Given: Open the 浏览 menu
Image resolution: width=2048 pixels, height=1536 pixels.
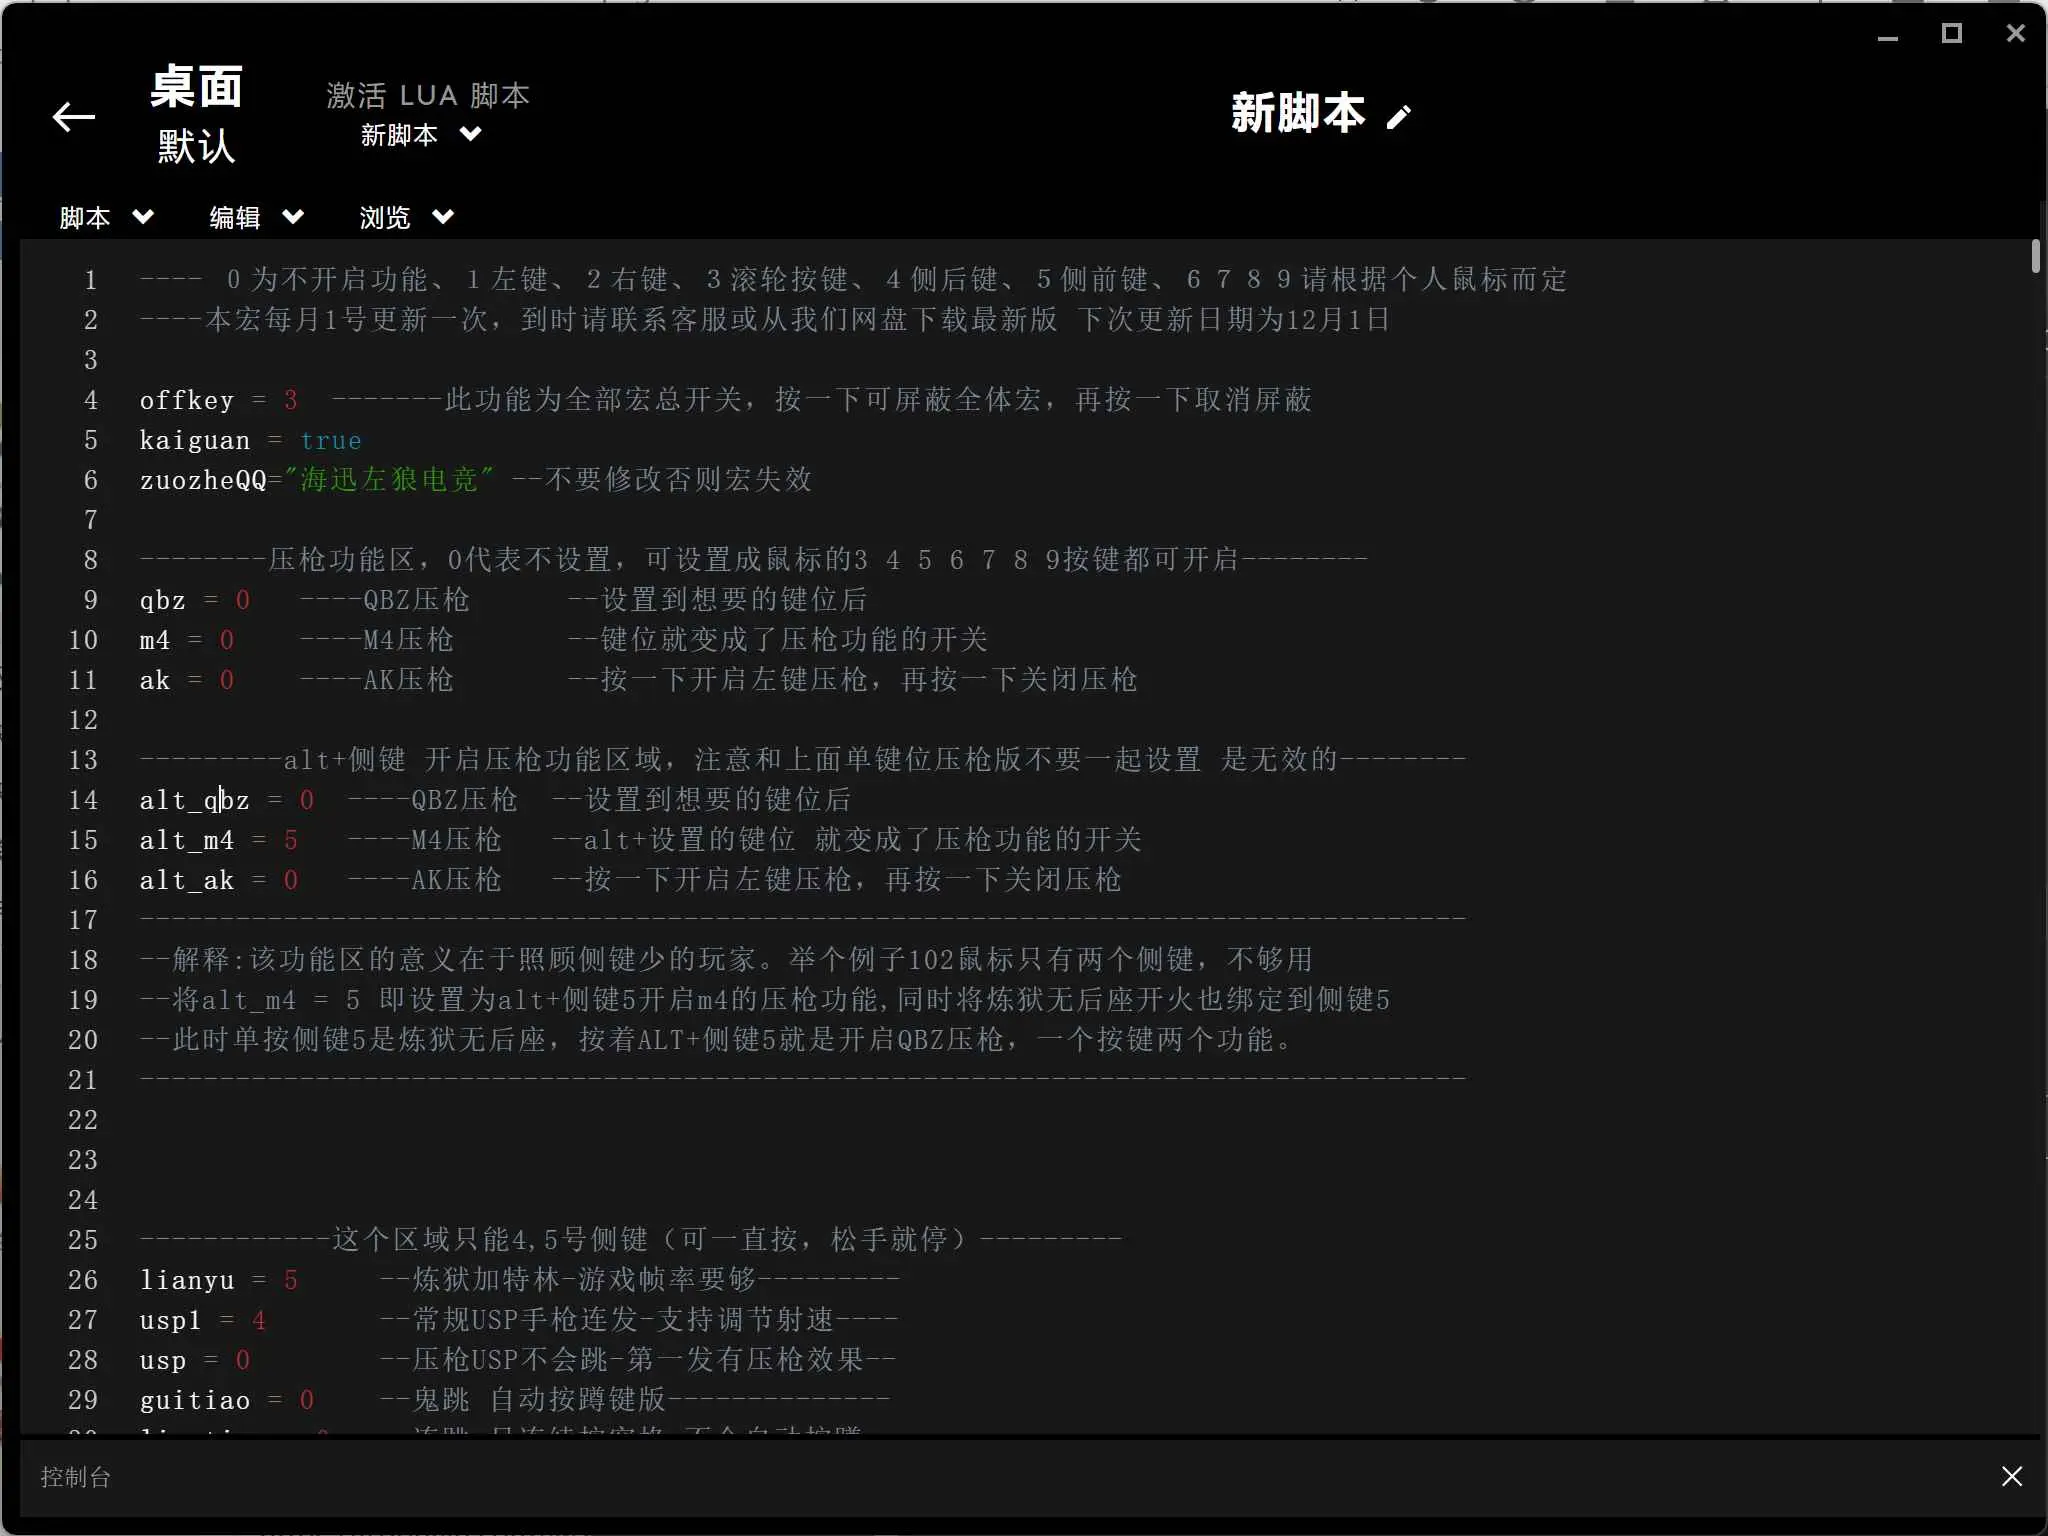Looking at the screenshot, I should pos(385,218).
